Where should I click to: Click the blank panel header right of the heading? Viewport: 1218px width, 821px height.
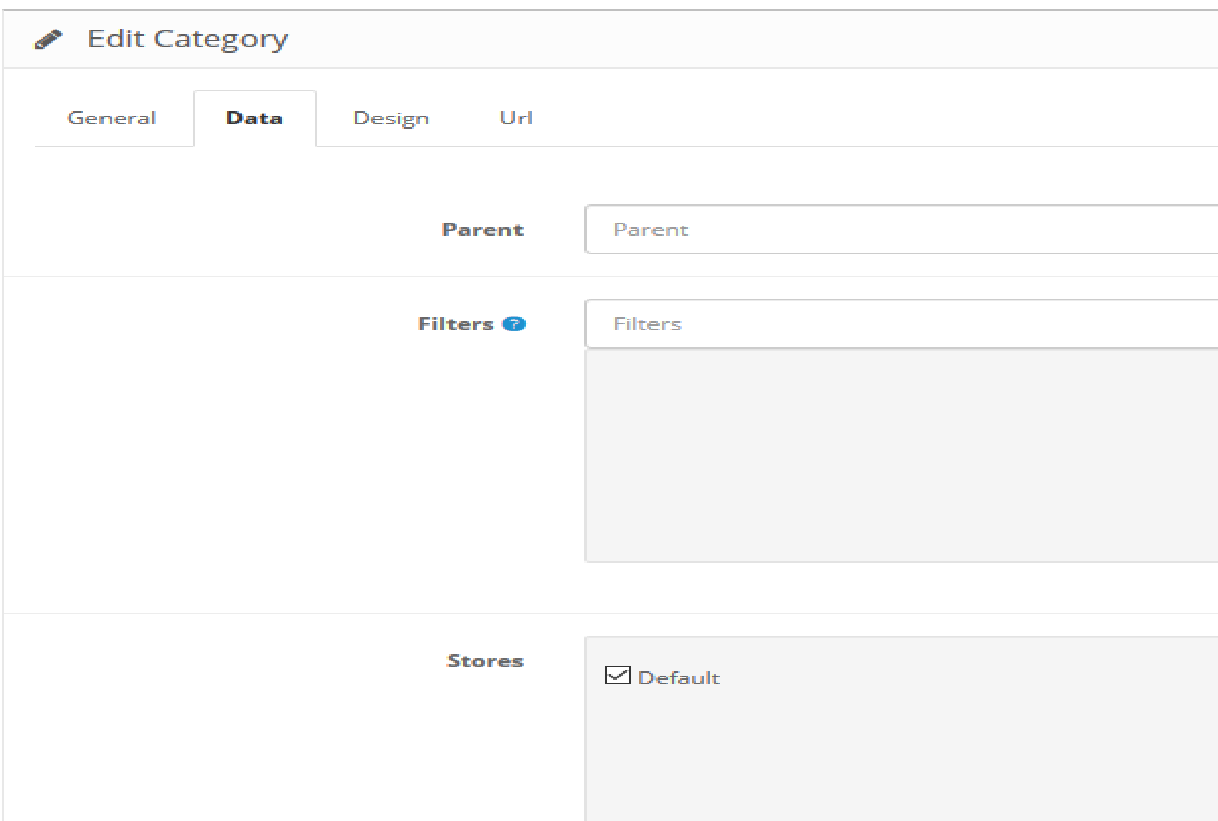tap(750, 40)
